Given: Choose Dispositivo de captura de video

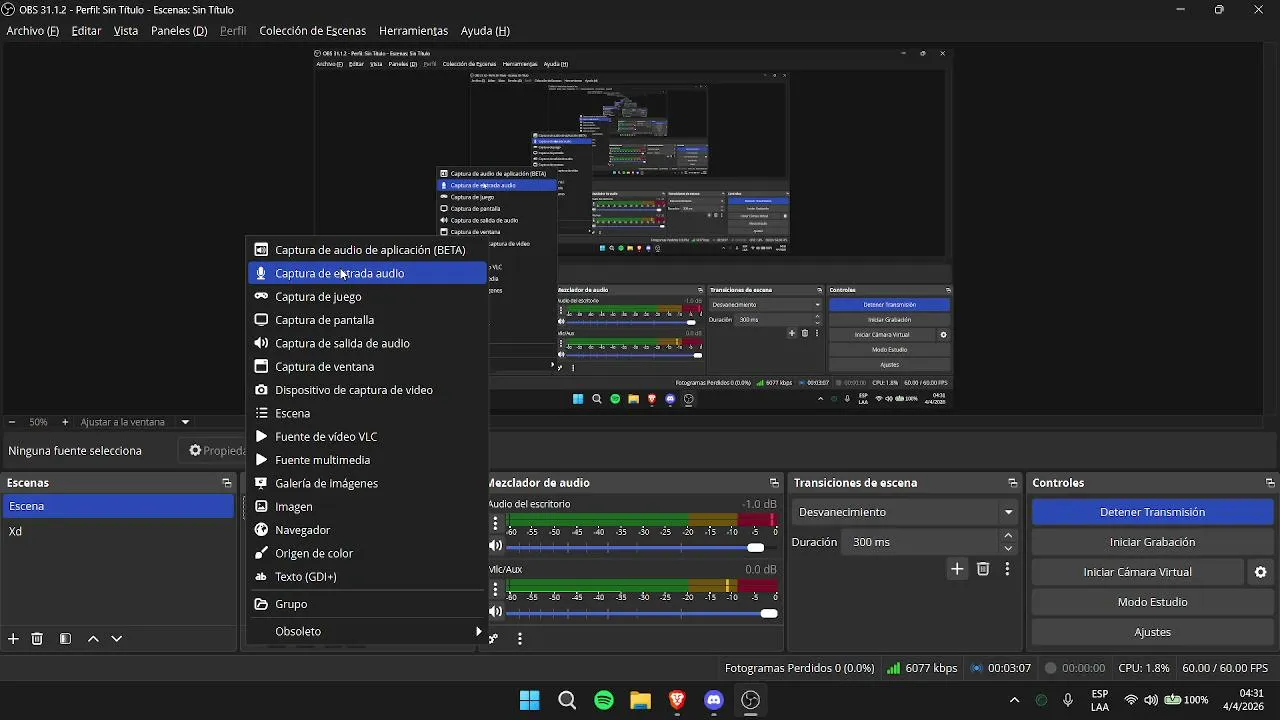Looking at the screenshot, I should tap(366, 390).
